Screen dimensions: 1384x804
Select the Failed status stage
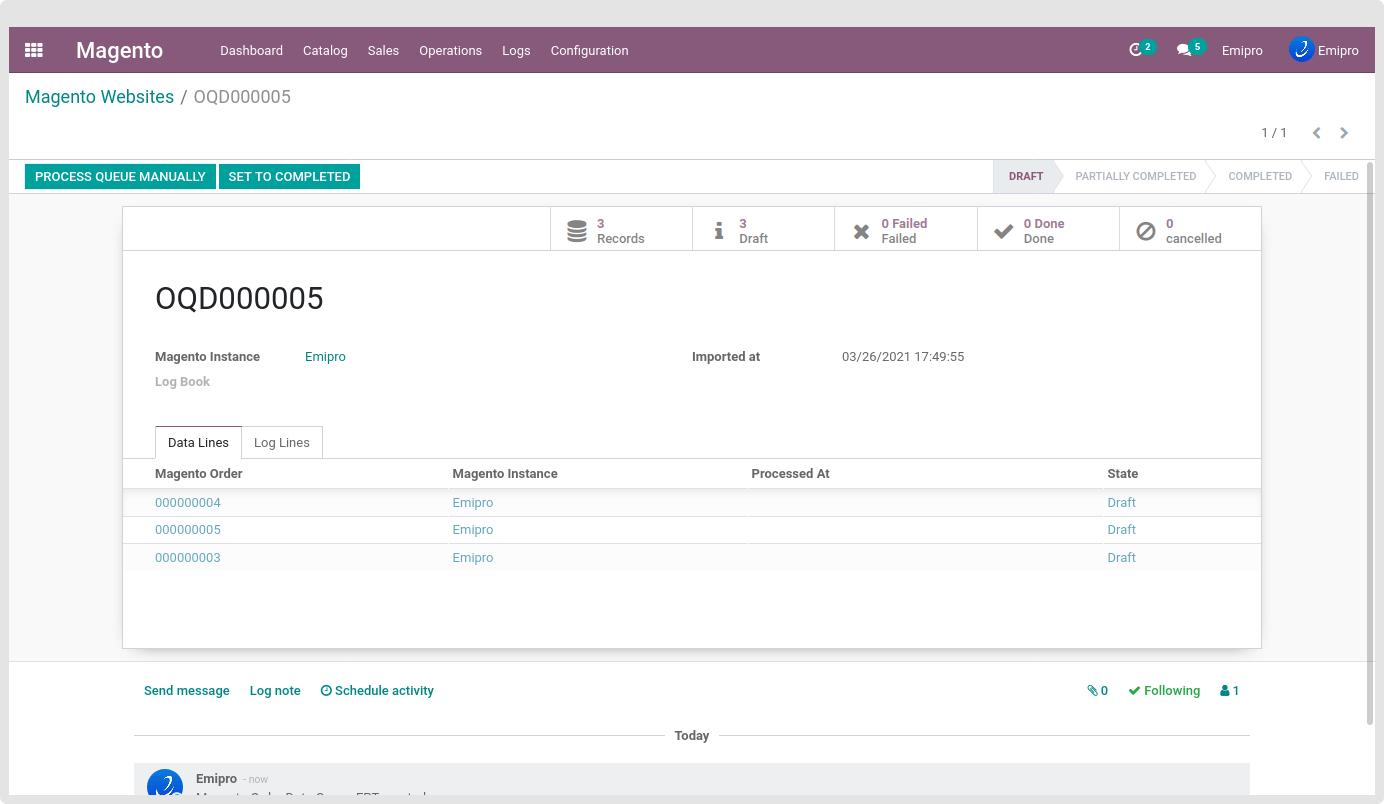point(1341,176)
